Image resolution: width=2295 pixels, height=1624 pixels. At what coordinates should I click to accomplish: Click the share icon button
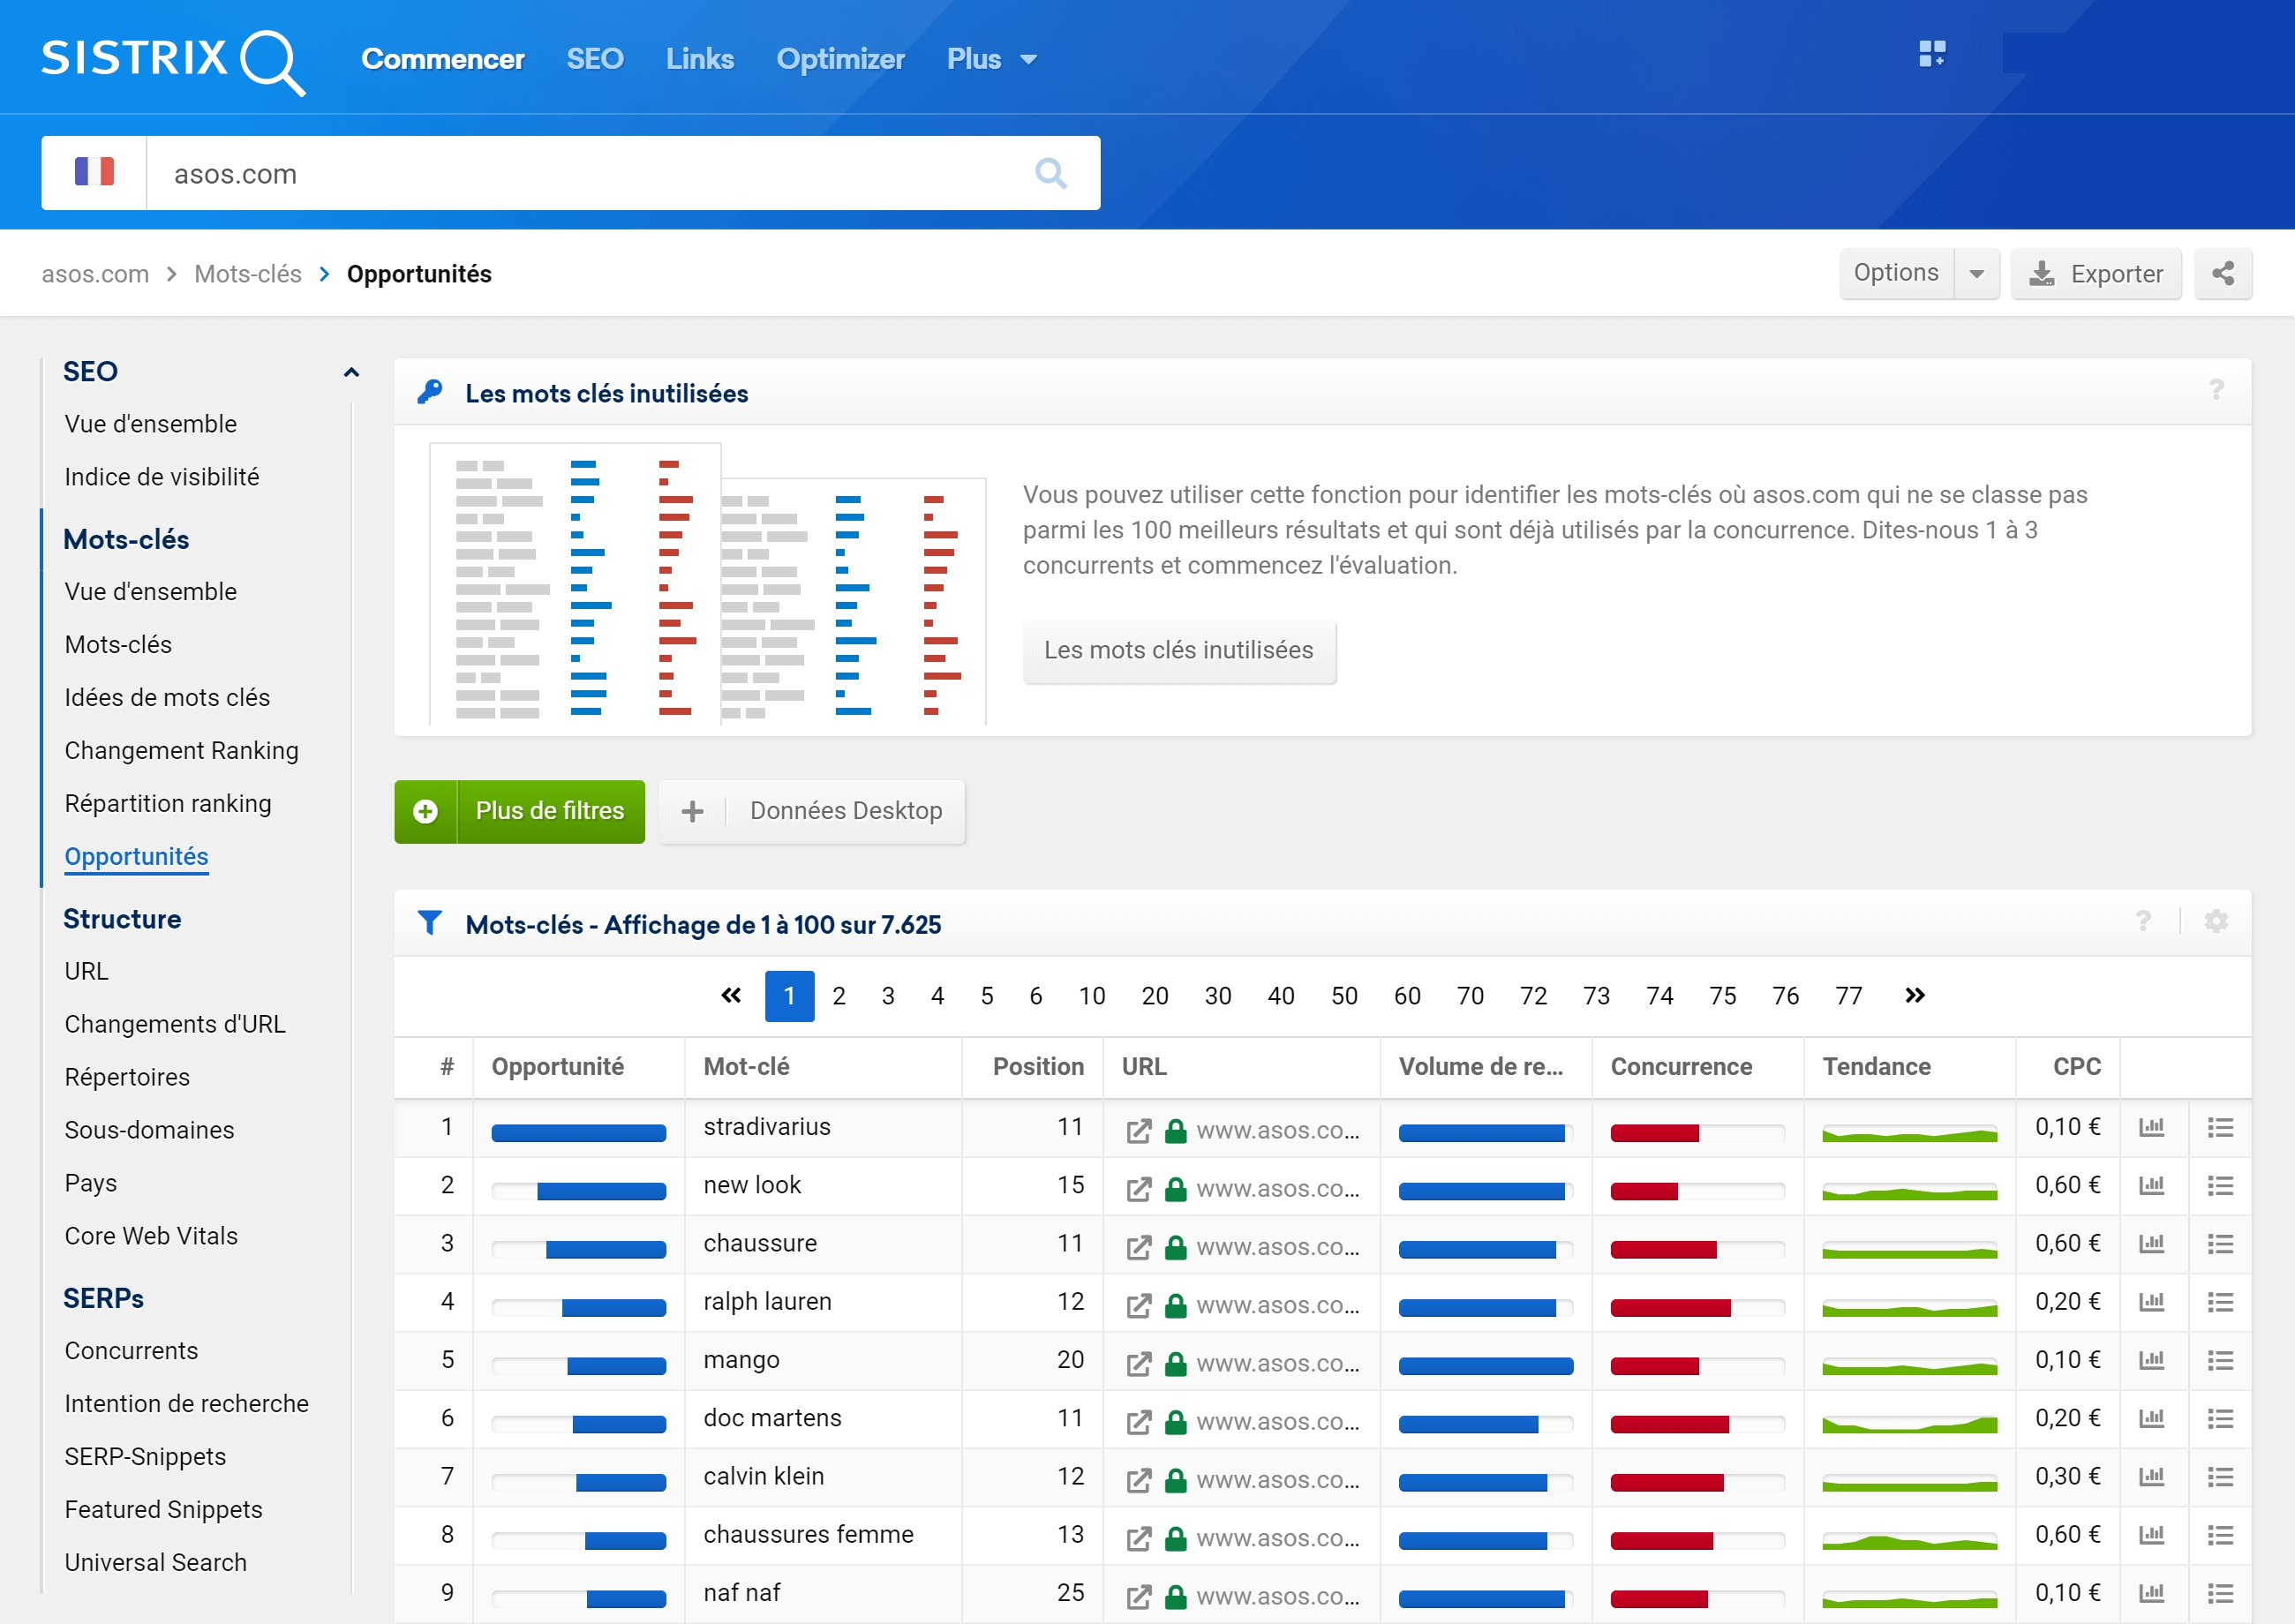pyautogui.click(x=2223, y=273)
